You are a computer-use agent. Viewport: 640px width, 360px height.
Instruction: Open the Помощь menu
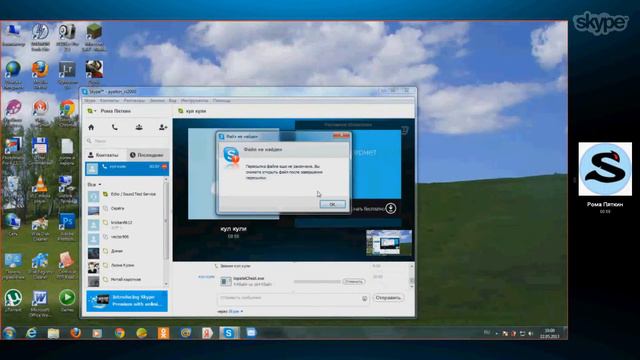pos(221,100)
